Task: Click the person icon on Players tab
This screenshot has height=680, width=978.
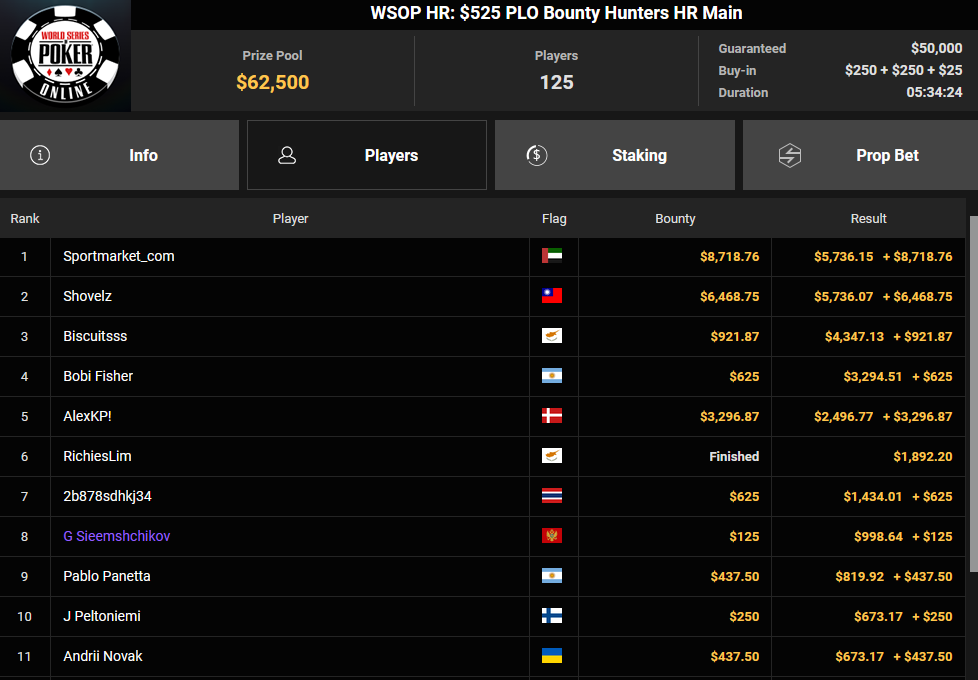Action: click(x=287, y=155)
